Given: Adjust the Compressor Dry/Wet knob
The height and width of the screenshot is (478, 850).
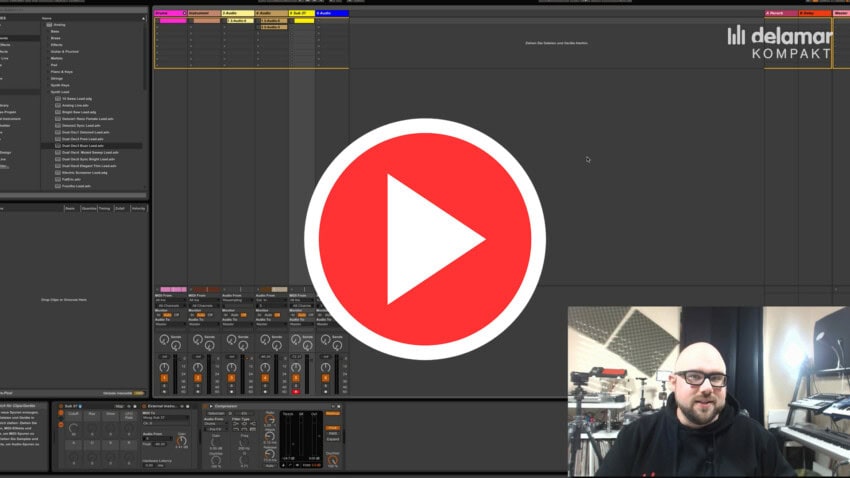Looking at the screenshot, I should point(333,460).
